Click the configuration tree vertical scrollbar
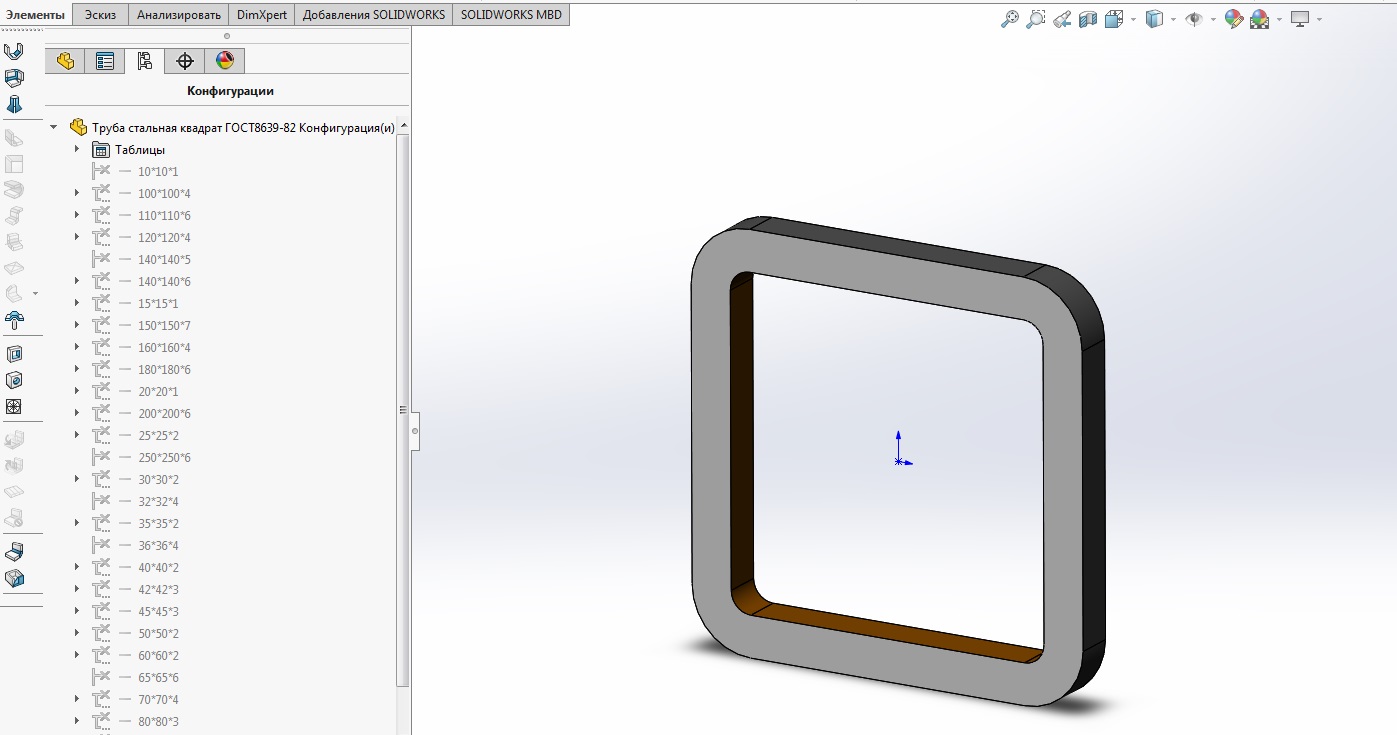Viewport: 1397px width, 735px height. [x=403, y=410]
